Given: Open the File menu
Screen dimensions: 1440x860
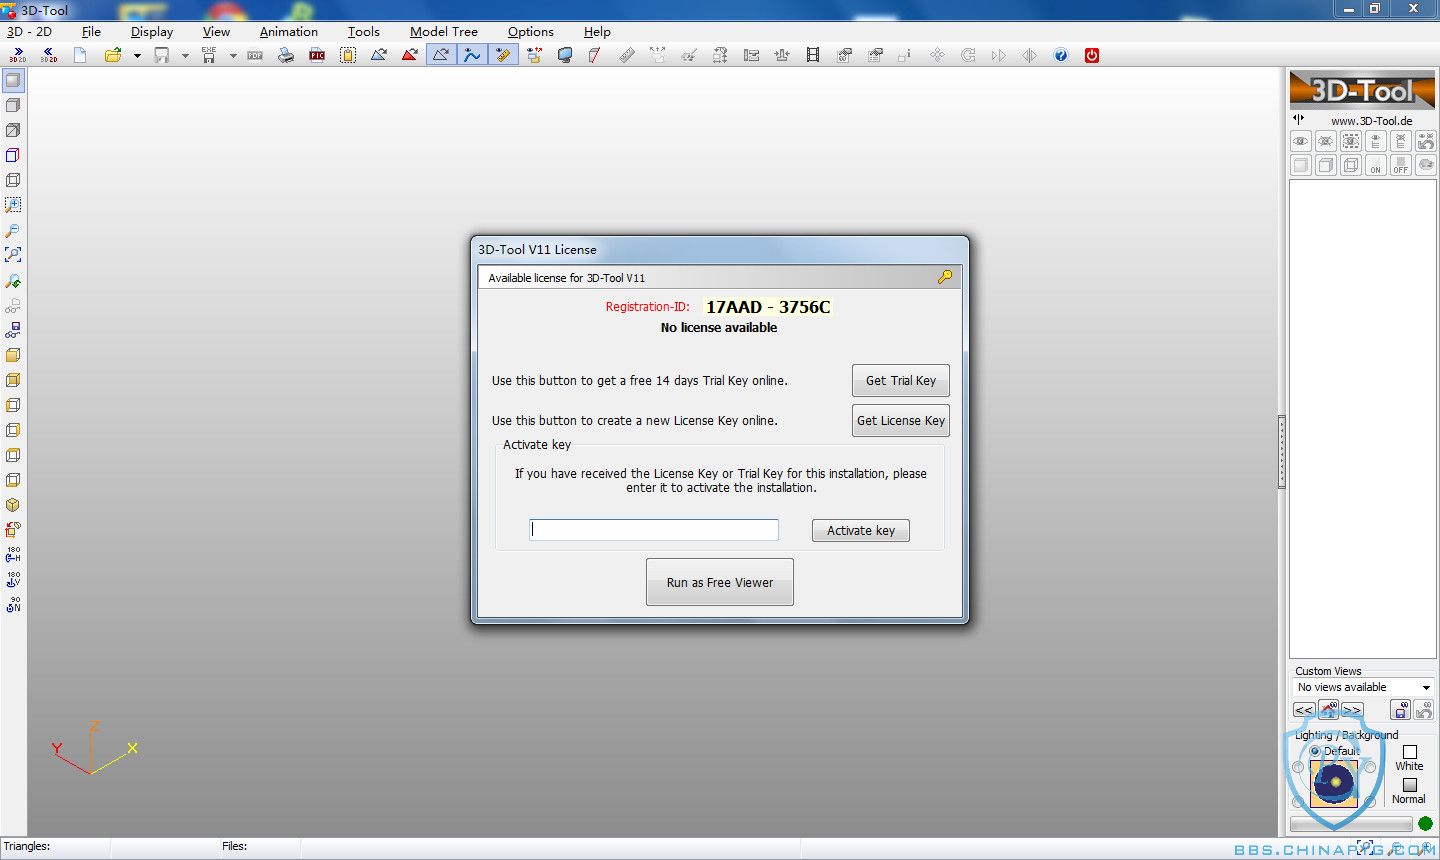Looking at the screenshot, I should 91,32.
